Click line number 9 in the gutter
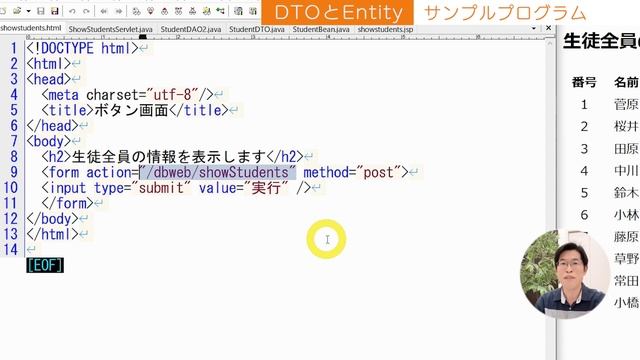Viewport: 640px width, 360px height. [13, 172]
